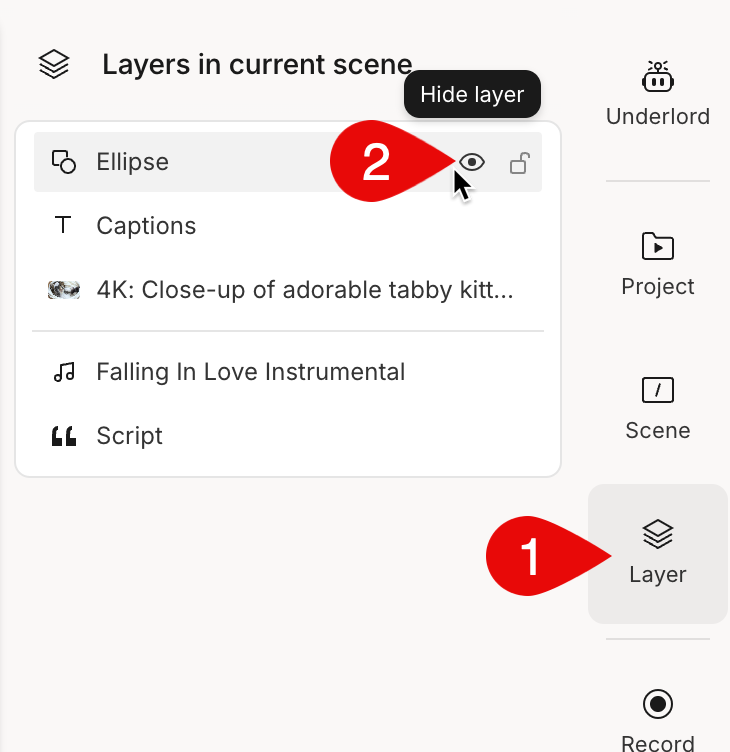
Task: Open the Underlord robot icon
Action: [x=658, y=77]
